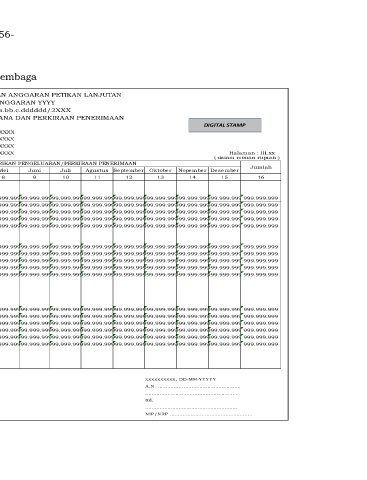
Task: Select the ANGGARAN PETIKAN LANJUTAN title line
Action: click(x=60, y=95)
